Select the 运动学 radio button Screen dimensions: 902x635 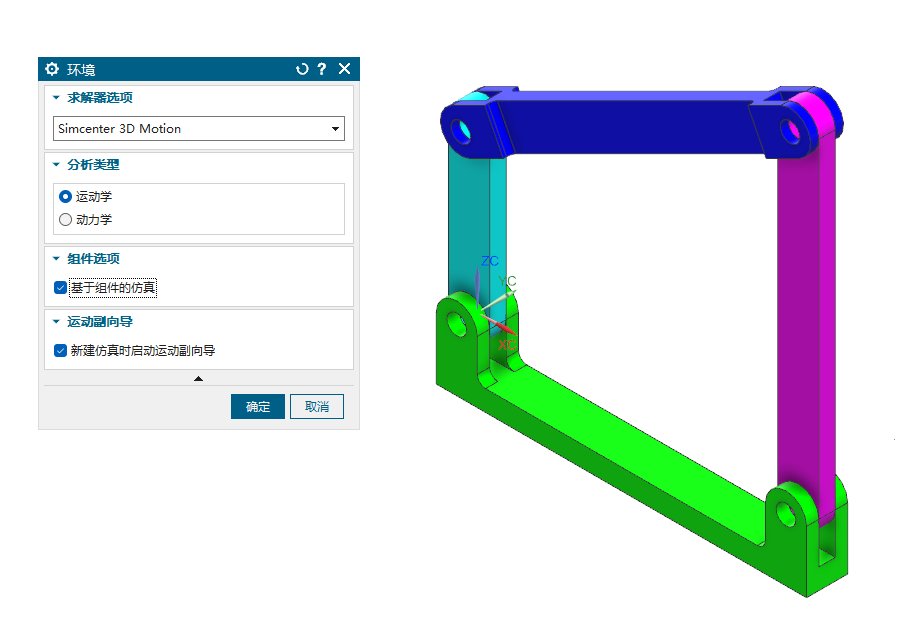tap(66, 197)
